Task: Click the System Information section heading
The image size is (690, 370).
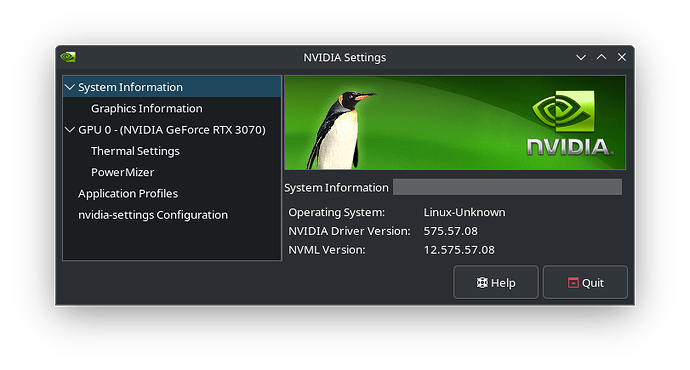Action: point(336,187)
